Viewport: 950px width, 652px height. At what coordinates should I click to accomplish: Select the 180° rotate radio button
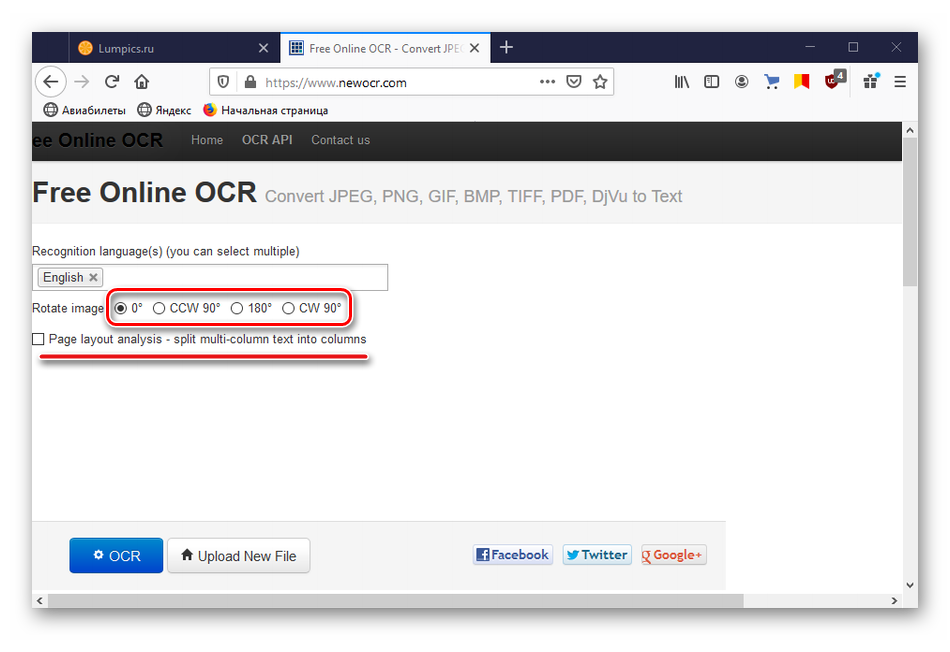[237, 309]
